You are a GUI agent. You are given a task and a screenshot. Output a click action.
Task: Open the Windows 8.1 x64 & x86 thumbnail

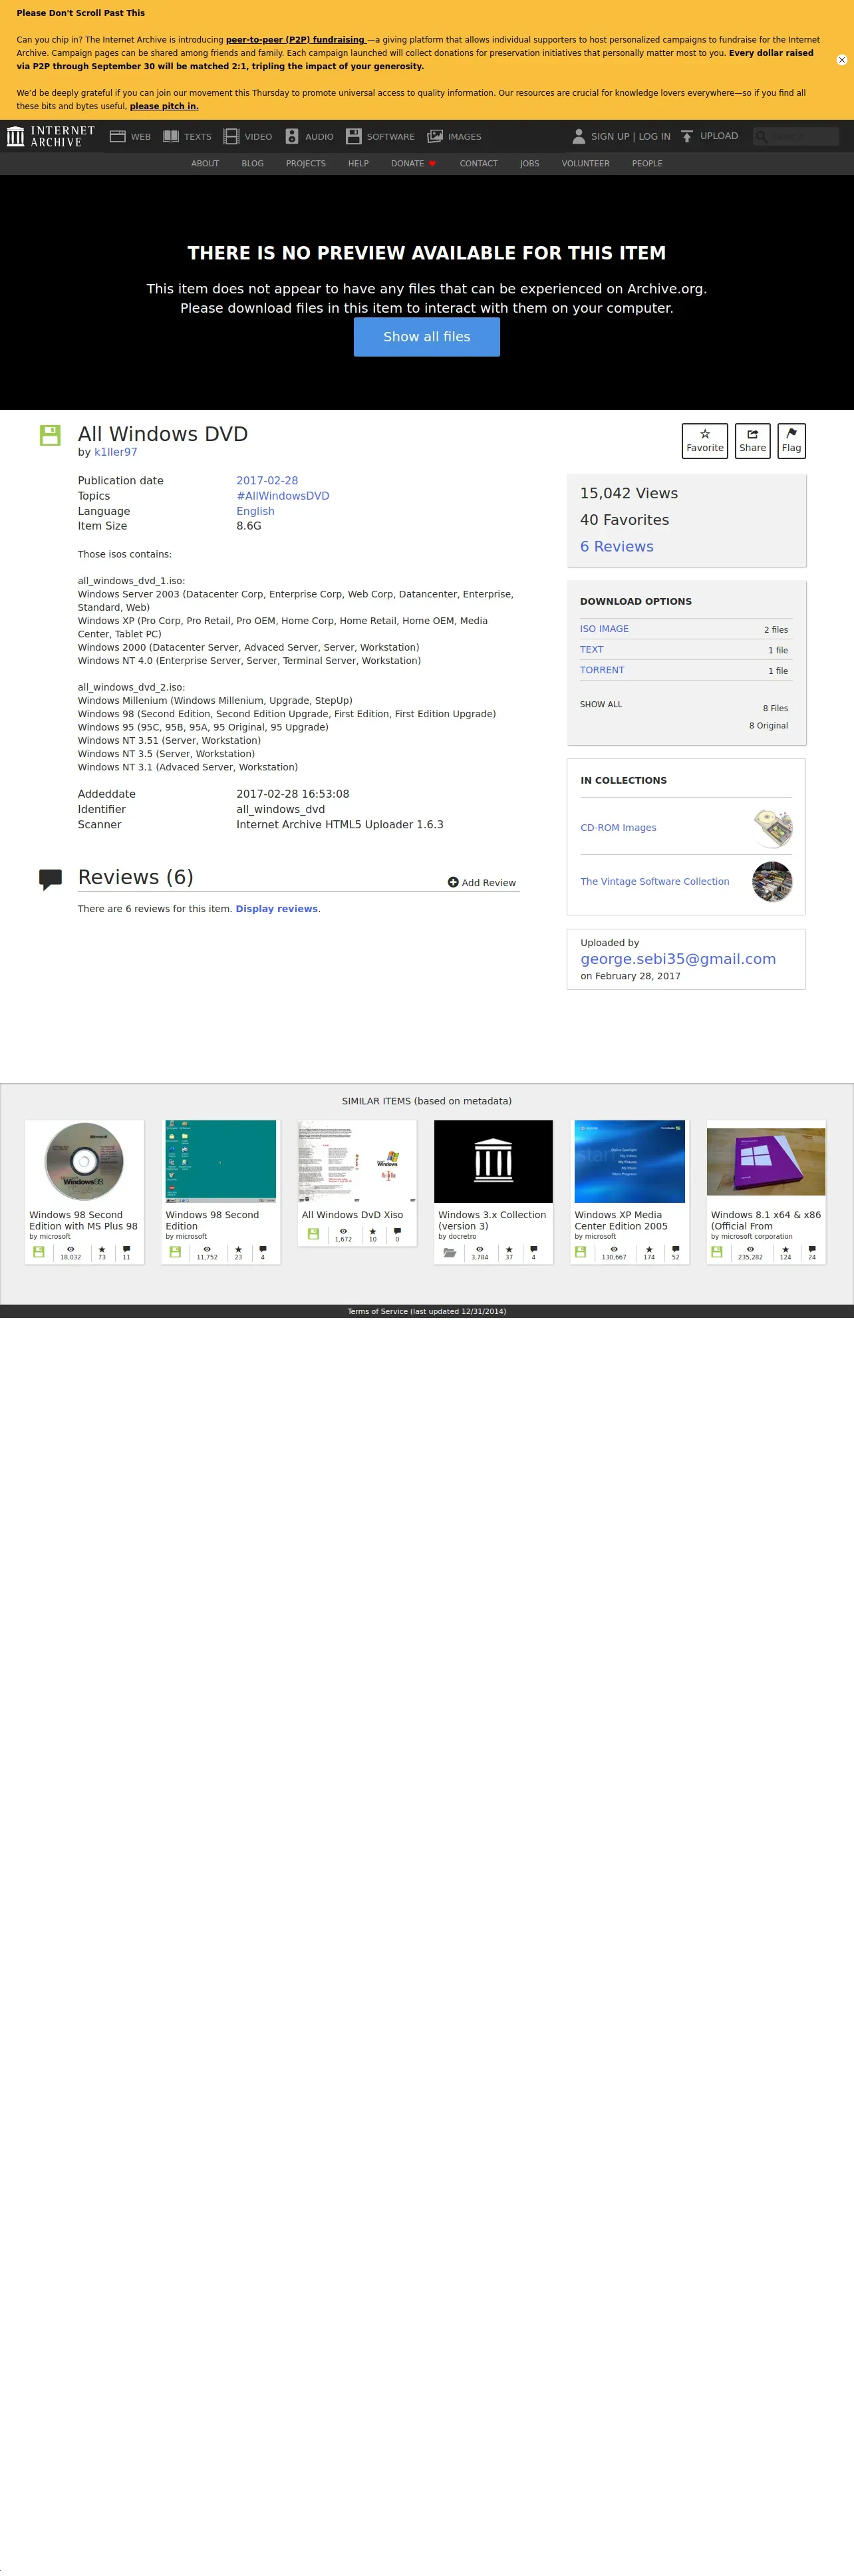[x=766, y=1161]
